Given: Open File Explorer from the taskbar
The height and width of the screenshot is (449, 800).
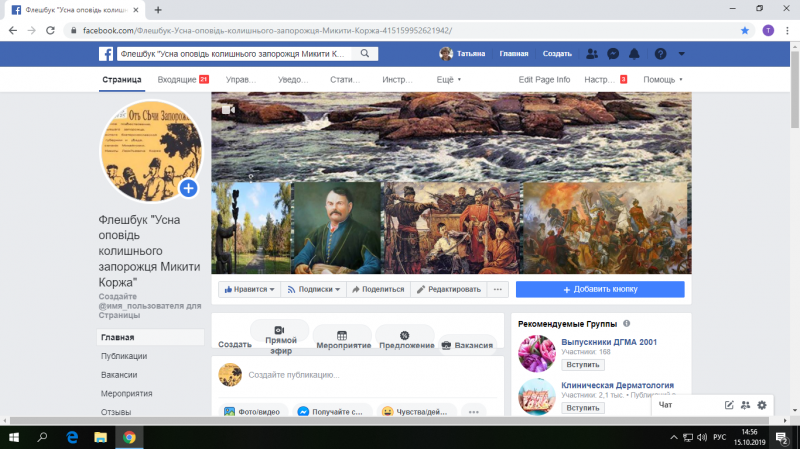Looking at the screenshot, I should pyautogui.click(x=101, y=437).
